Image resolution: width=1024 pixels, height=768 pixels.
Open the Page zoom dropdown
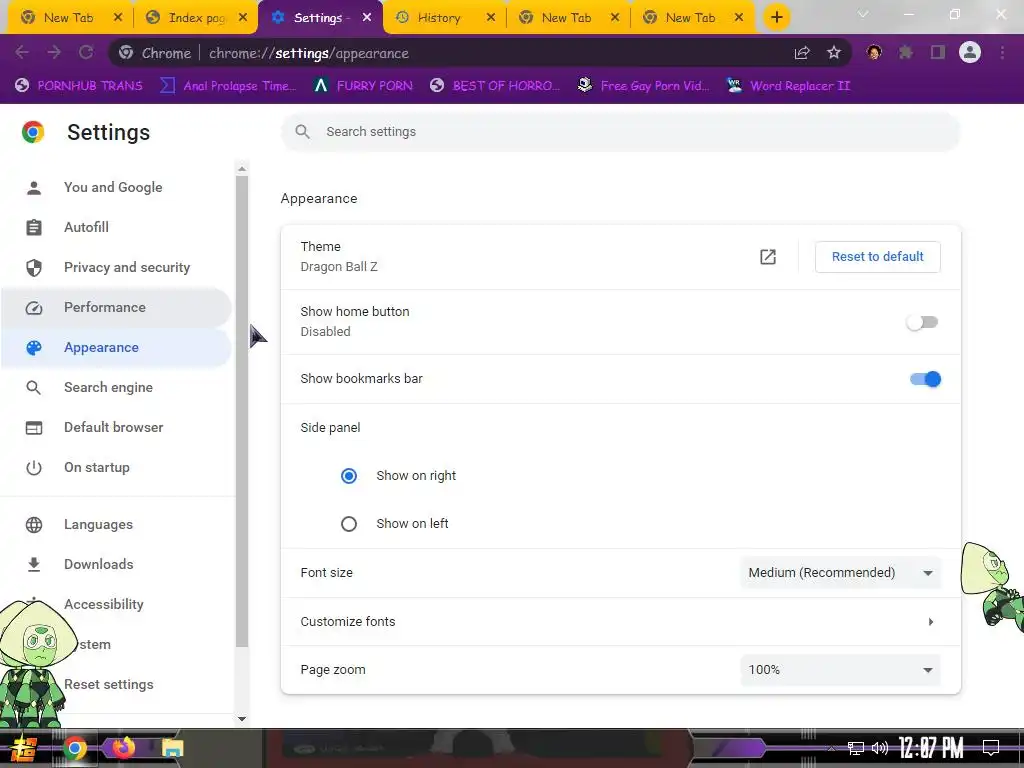pyautogui.click(x=840, y=670)
